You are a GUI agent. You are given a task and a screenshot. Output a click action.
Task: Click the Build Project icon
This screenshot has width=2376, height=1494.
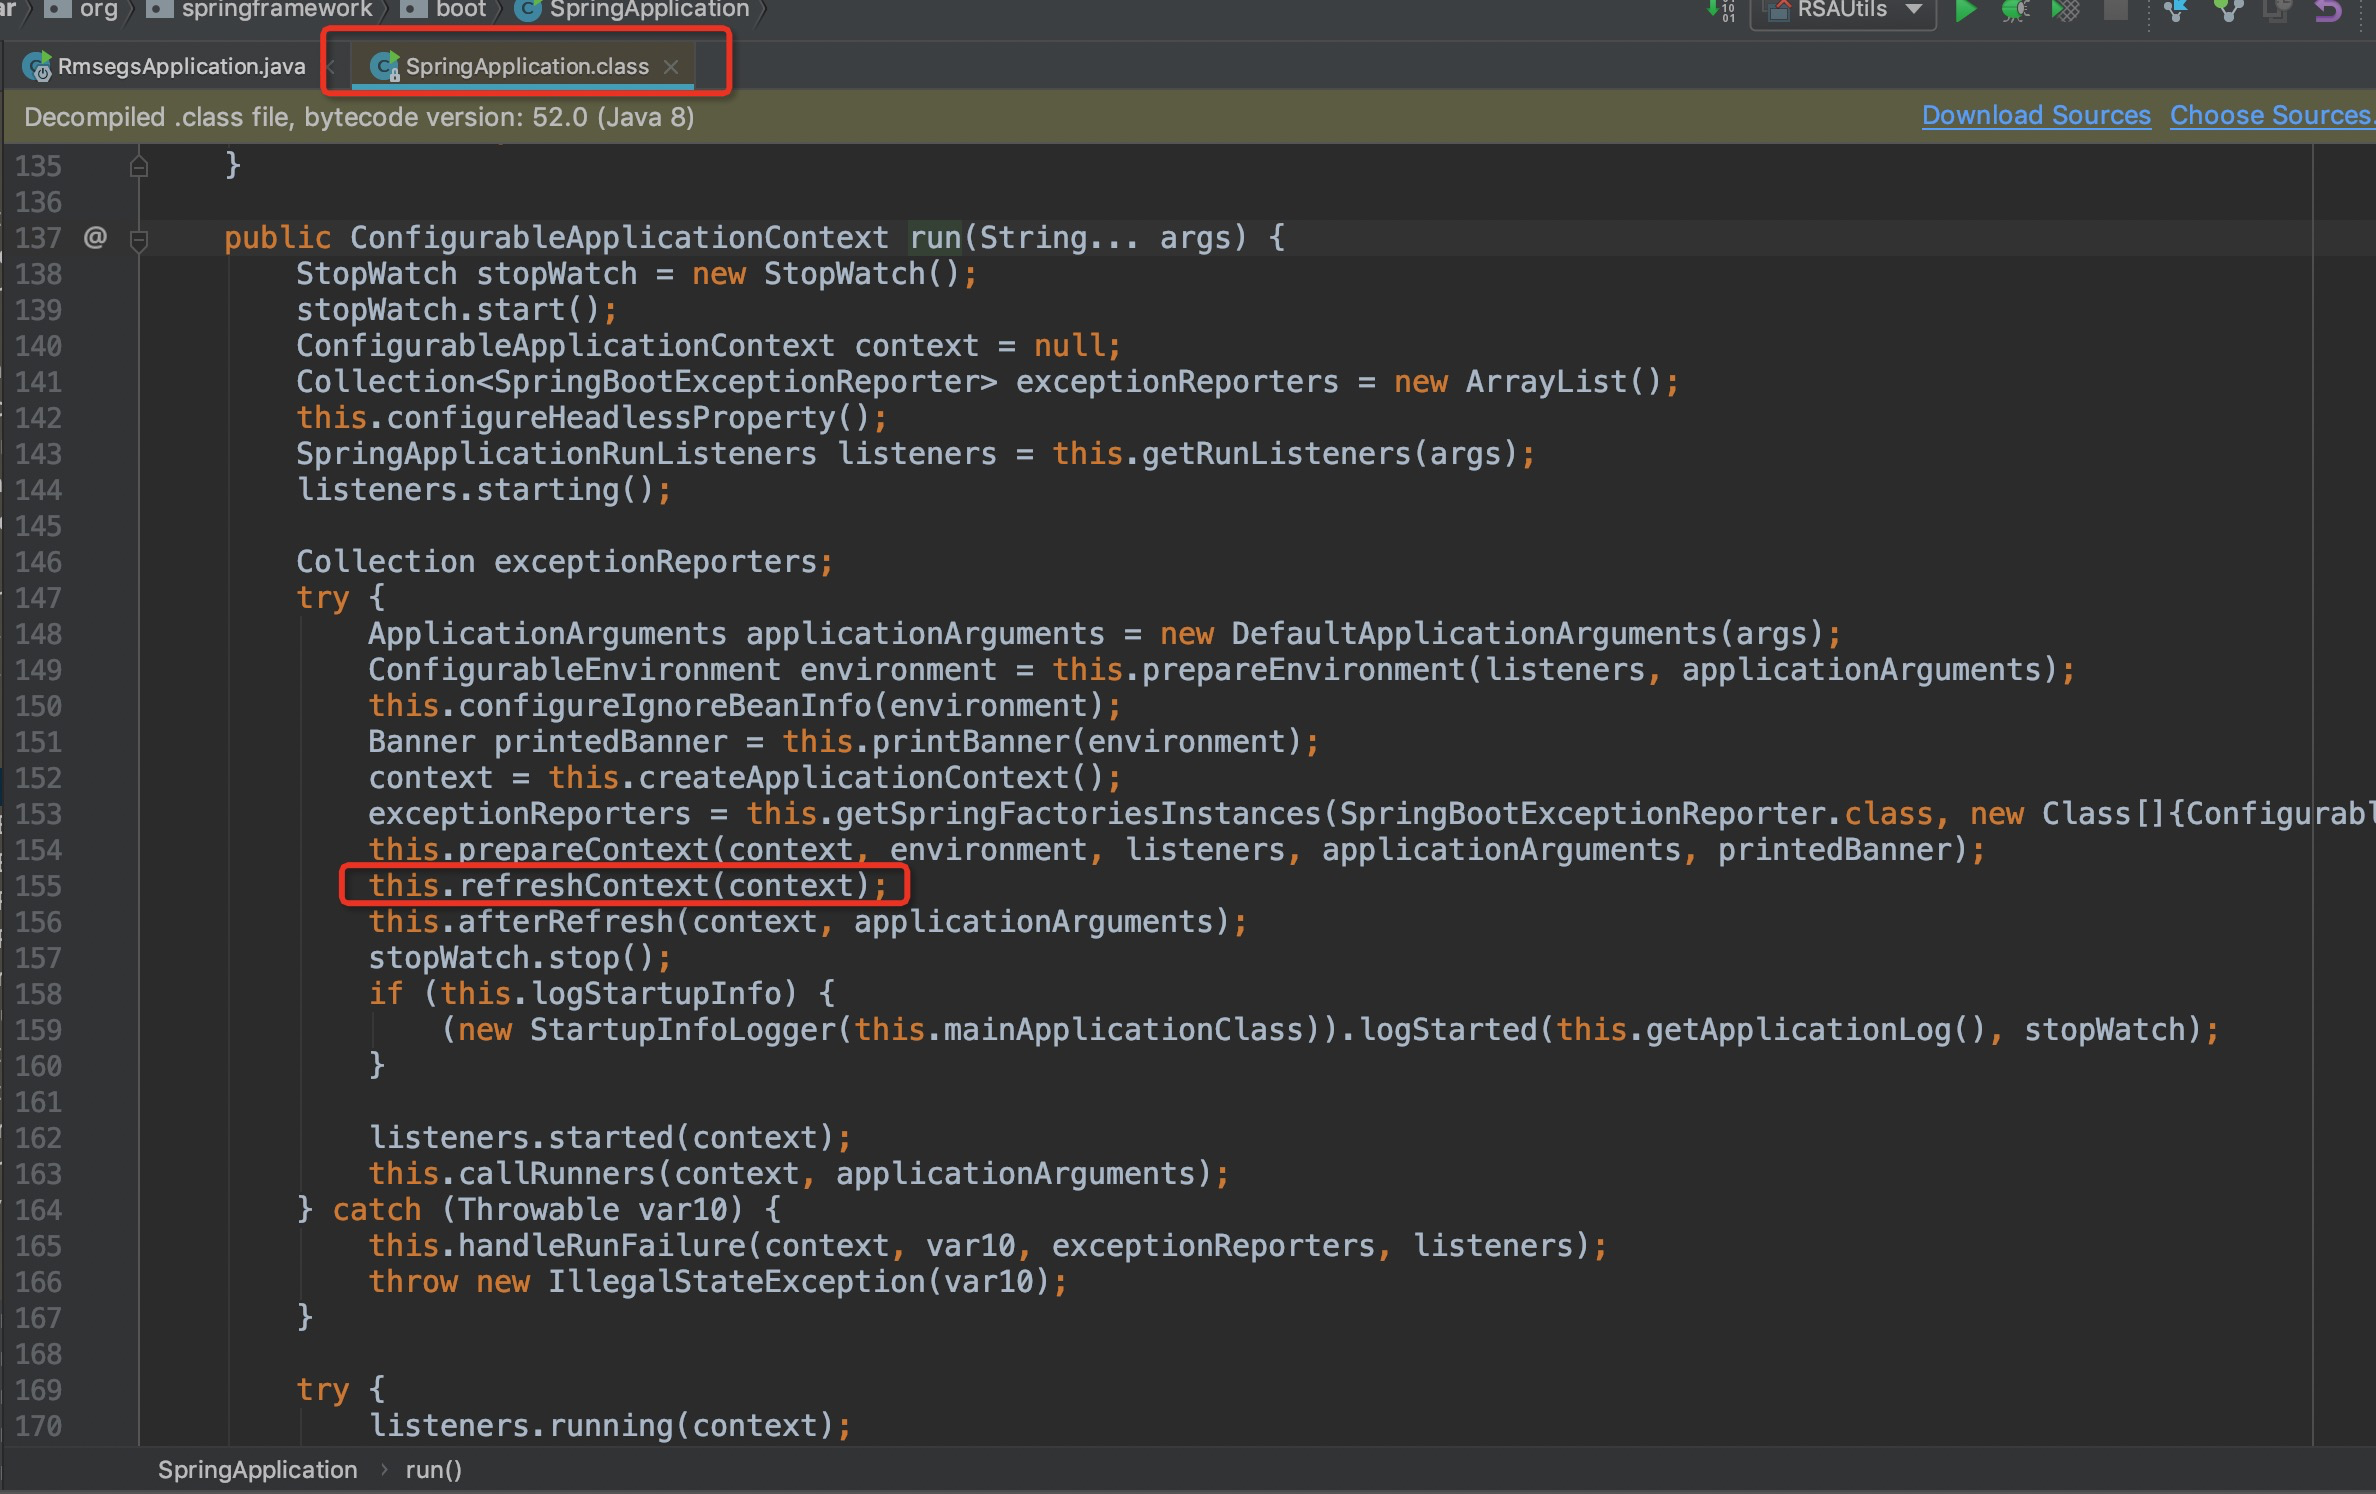coord(1720,11)
